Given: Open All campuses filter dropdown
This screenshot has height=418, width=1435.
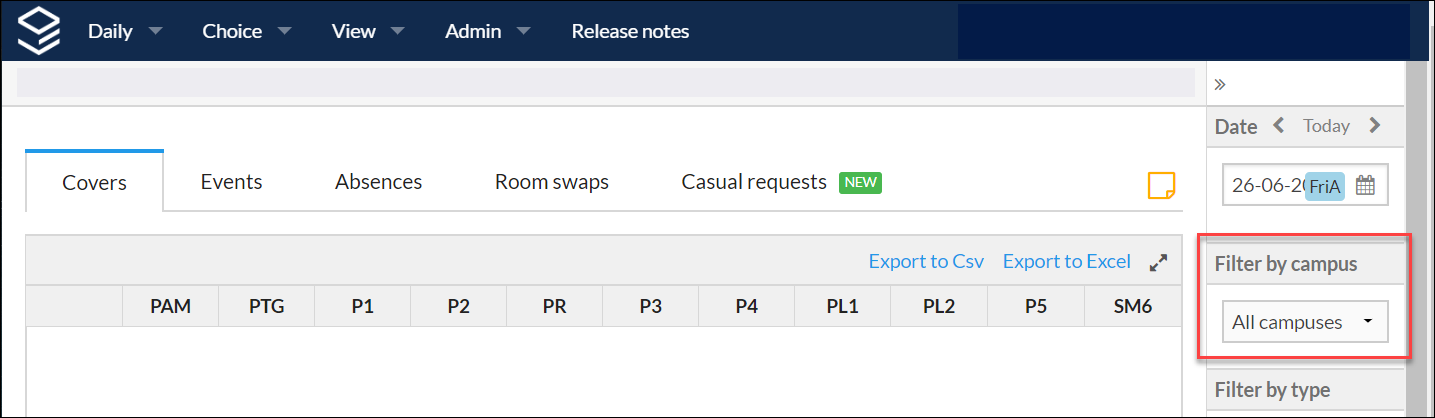Looking at the screenshot, I should [1304, 322].
